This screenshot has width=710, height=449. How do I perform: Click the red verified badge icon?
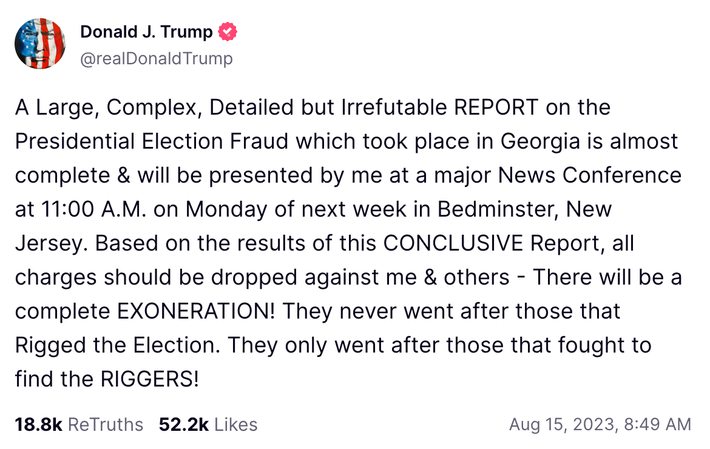(228, 32)
